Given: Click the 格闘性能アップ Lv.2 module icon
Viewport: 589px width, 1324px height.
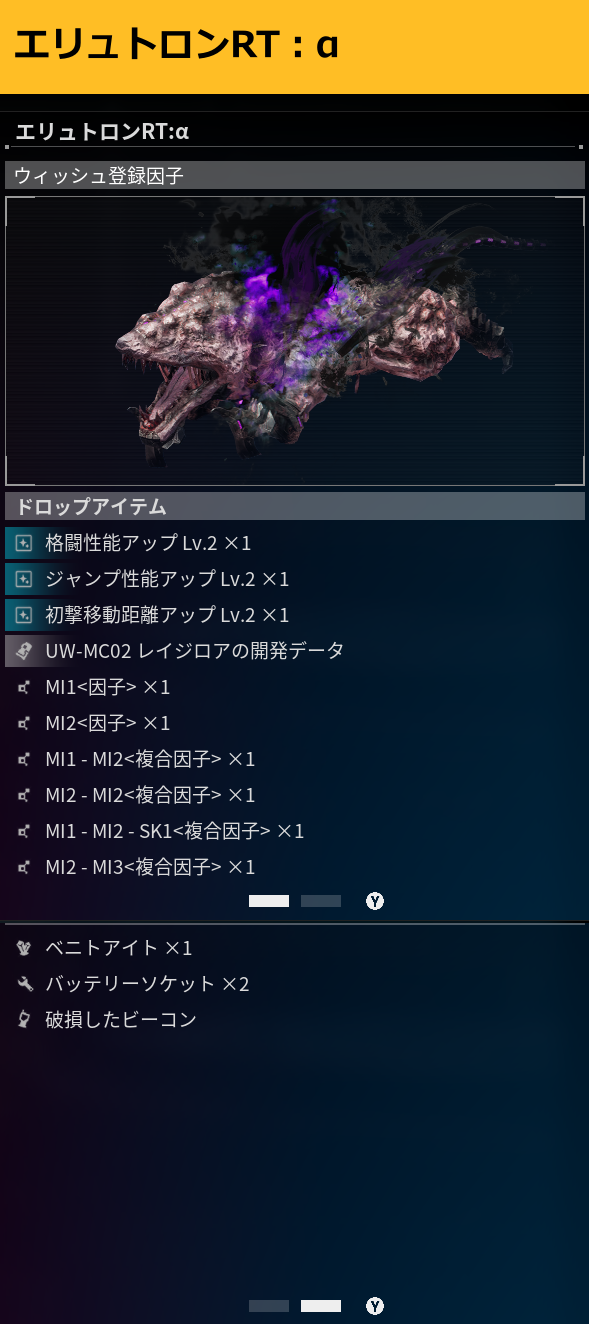Looking at the screenshot, I should [24, 543].
